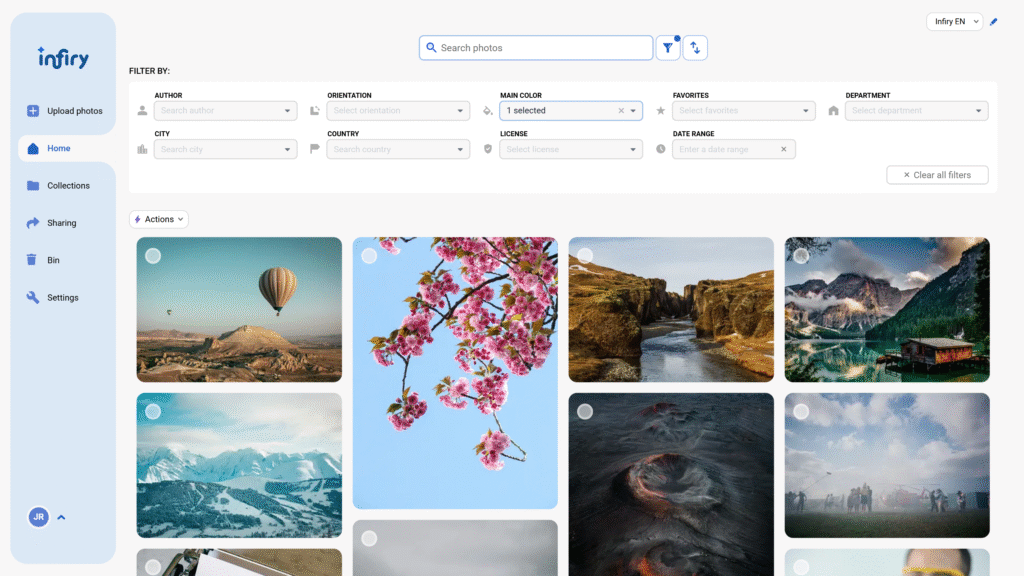1024x576 pixels.
Task: Expand the Main Color dropdown arrow
Action: coord(633,111)
